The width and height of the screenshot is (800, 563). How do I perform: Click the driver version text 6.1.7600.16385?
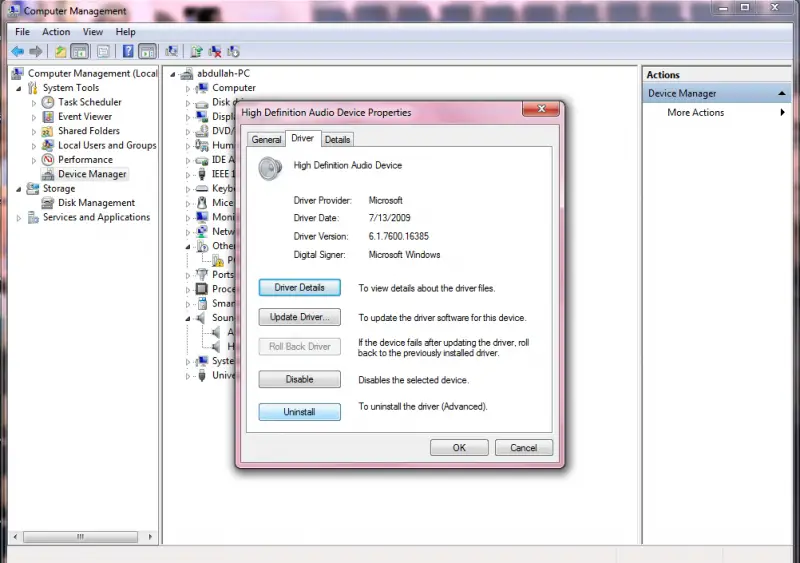[x=398, y=236]
